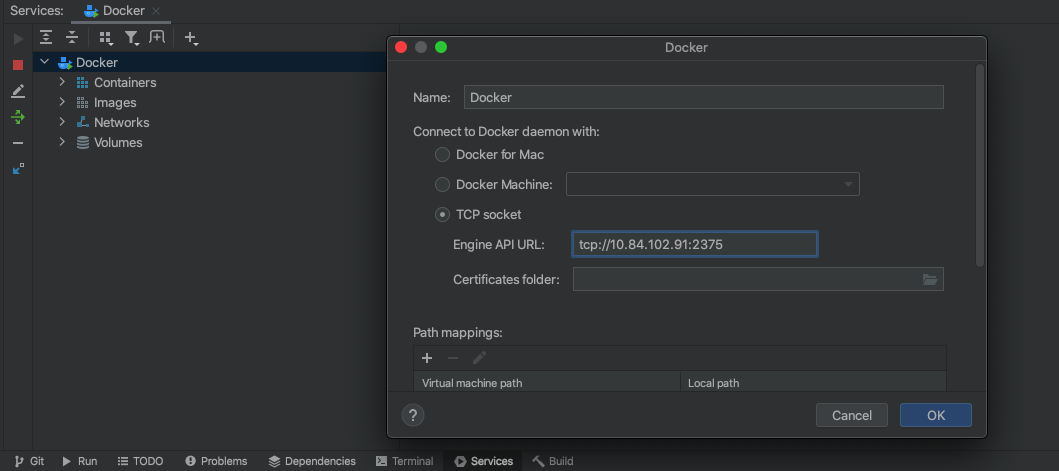Screen dimensions: 1059x471
Task: Click the edit path mapping pencil icon
Action: [x=480, y=358]
